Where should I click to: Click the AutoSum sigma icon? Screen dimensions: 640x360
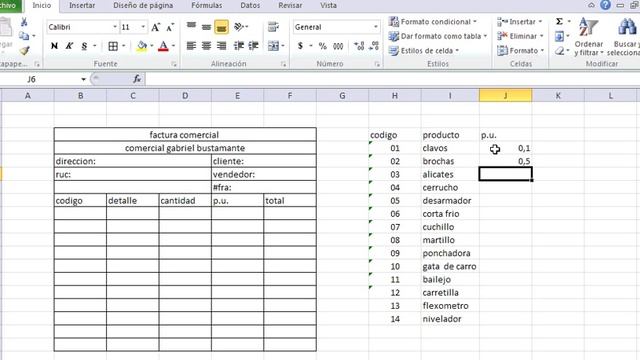559,21
